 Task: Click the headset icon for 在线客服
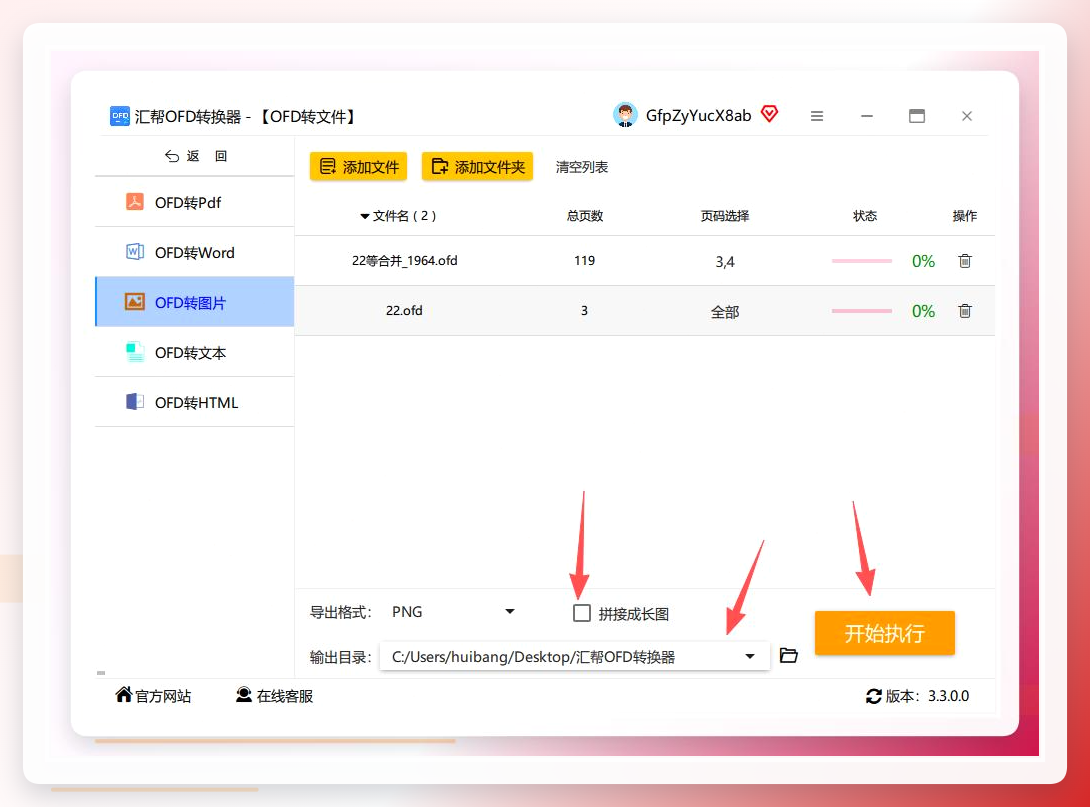243,694
